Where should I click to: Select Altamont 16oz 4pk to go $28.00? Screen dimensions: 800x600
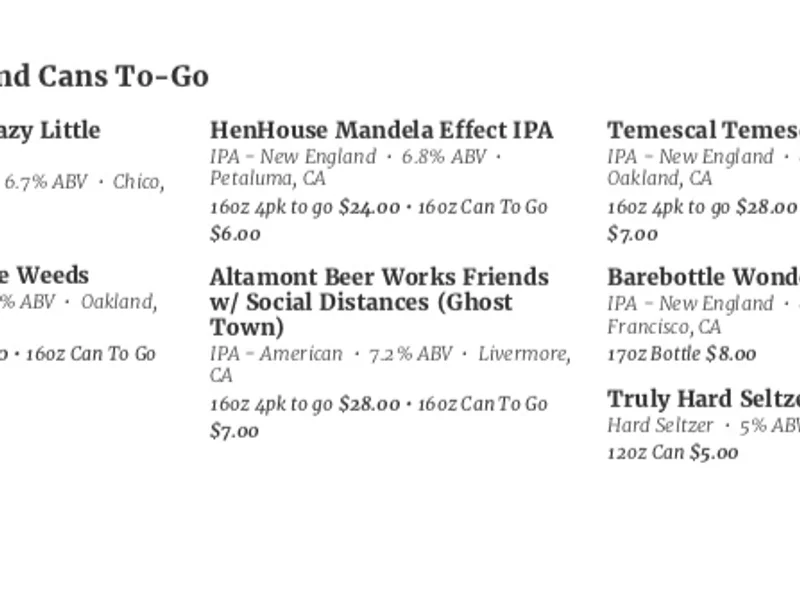(305, 404)
